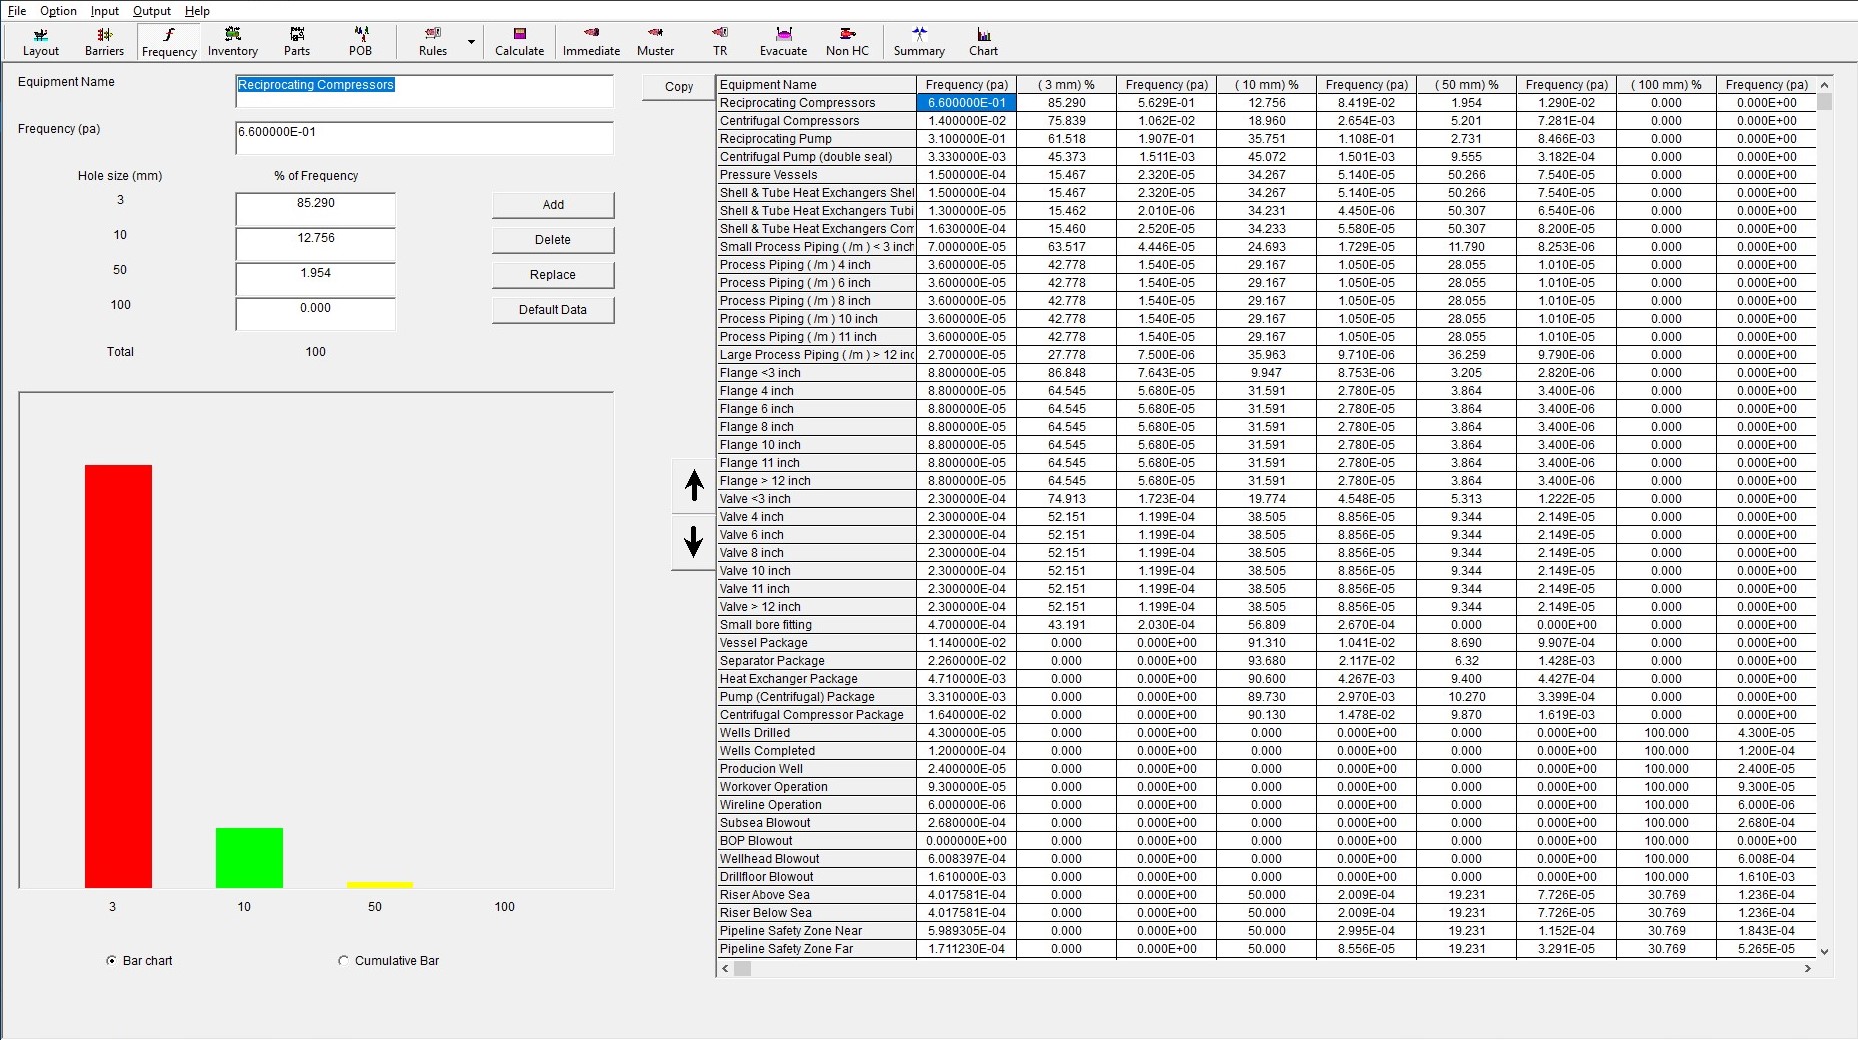Edit the 10 mm percent field
Image resolution: width=1858 pixels, height=1040 pixels.
[x=316, y=244]
